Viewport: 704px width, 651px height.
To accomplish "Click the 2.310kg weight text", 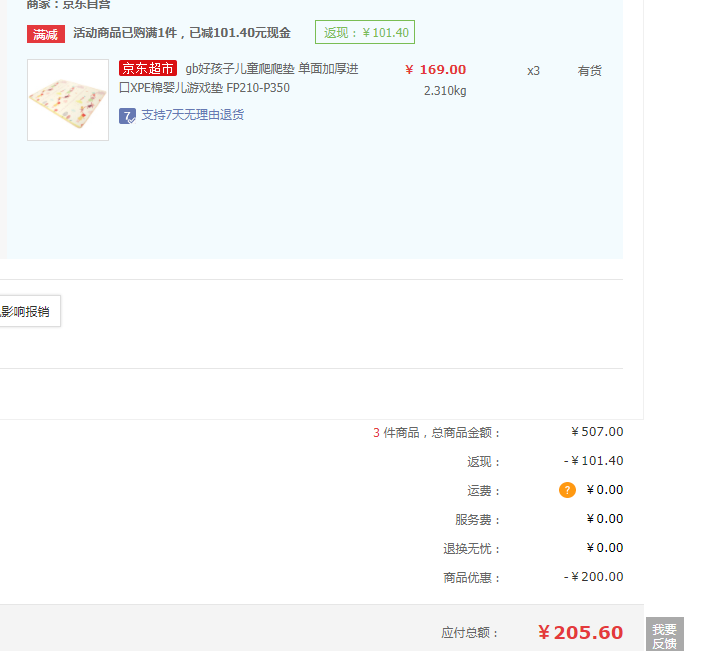I will pos(445,91).
